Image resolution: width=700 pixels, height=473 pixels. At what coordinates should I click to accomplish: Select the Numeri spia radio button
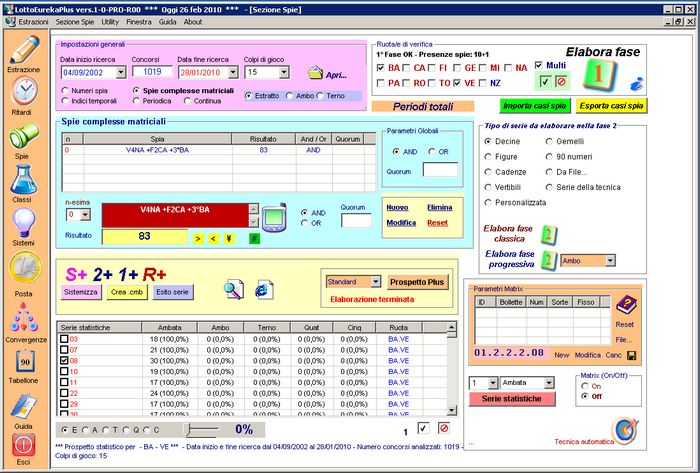[65, 91]
